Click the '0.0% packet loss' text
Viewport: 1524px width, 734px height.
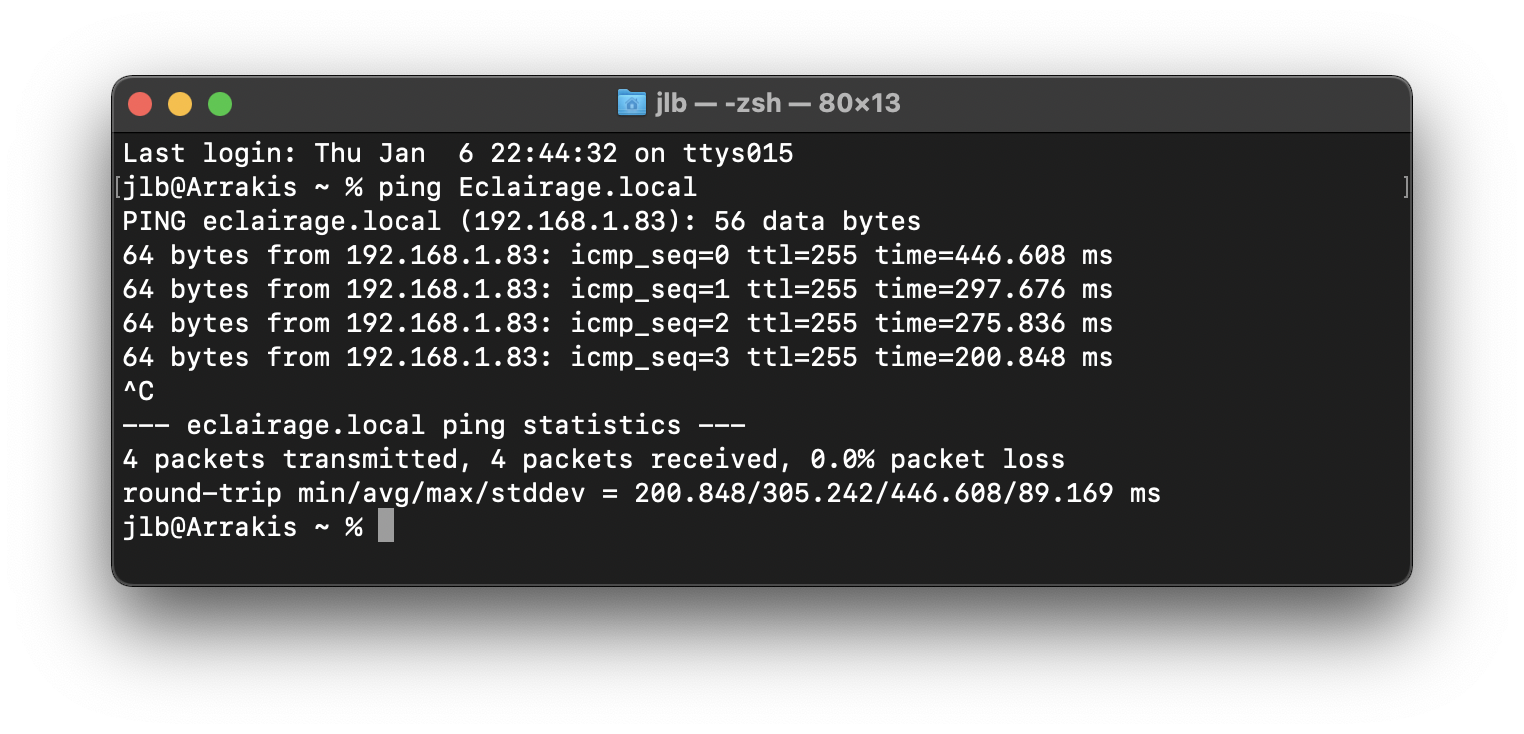click(937, 459)
